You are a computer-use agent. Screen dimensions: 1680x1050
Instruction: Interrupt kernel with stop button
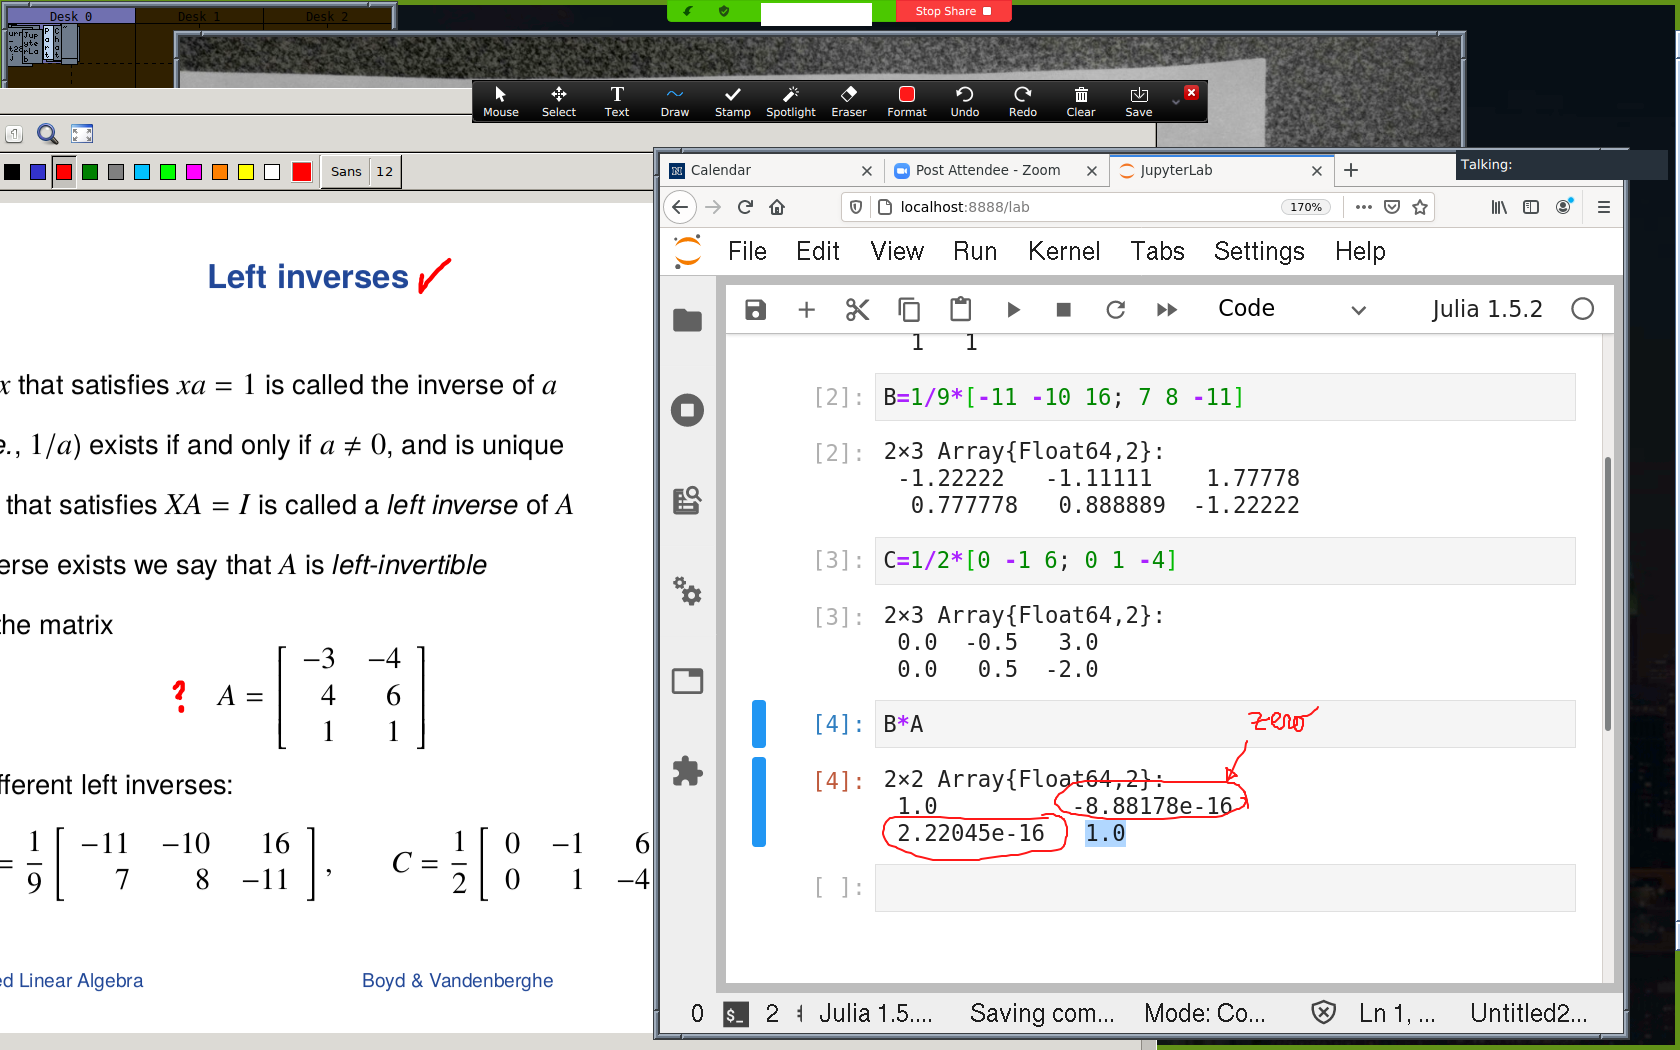[1063, 310]
